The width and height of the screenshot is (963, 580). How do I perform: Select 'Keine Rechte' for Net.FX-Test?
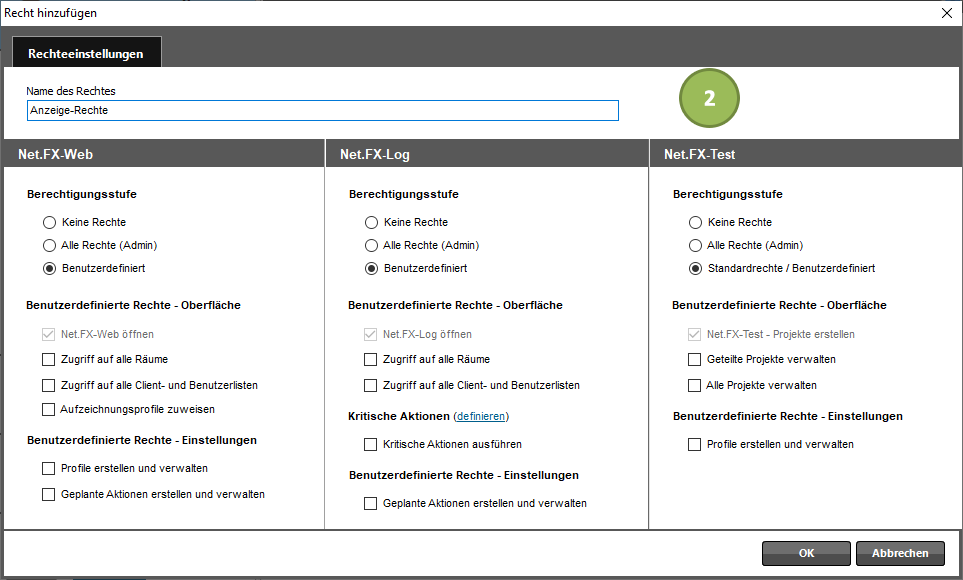click(695, 222)
